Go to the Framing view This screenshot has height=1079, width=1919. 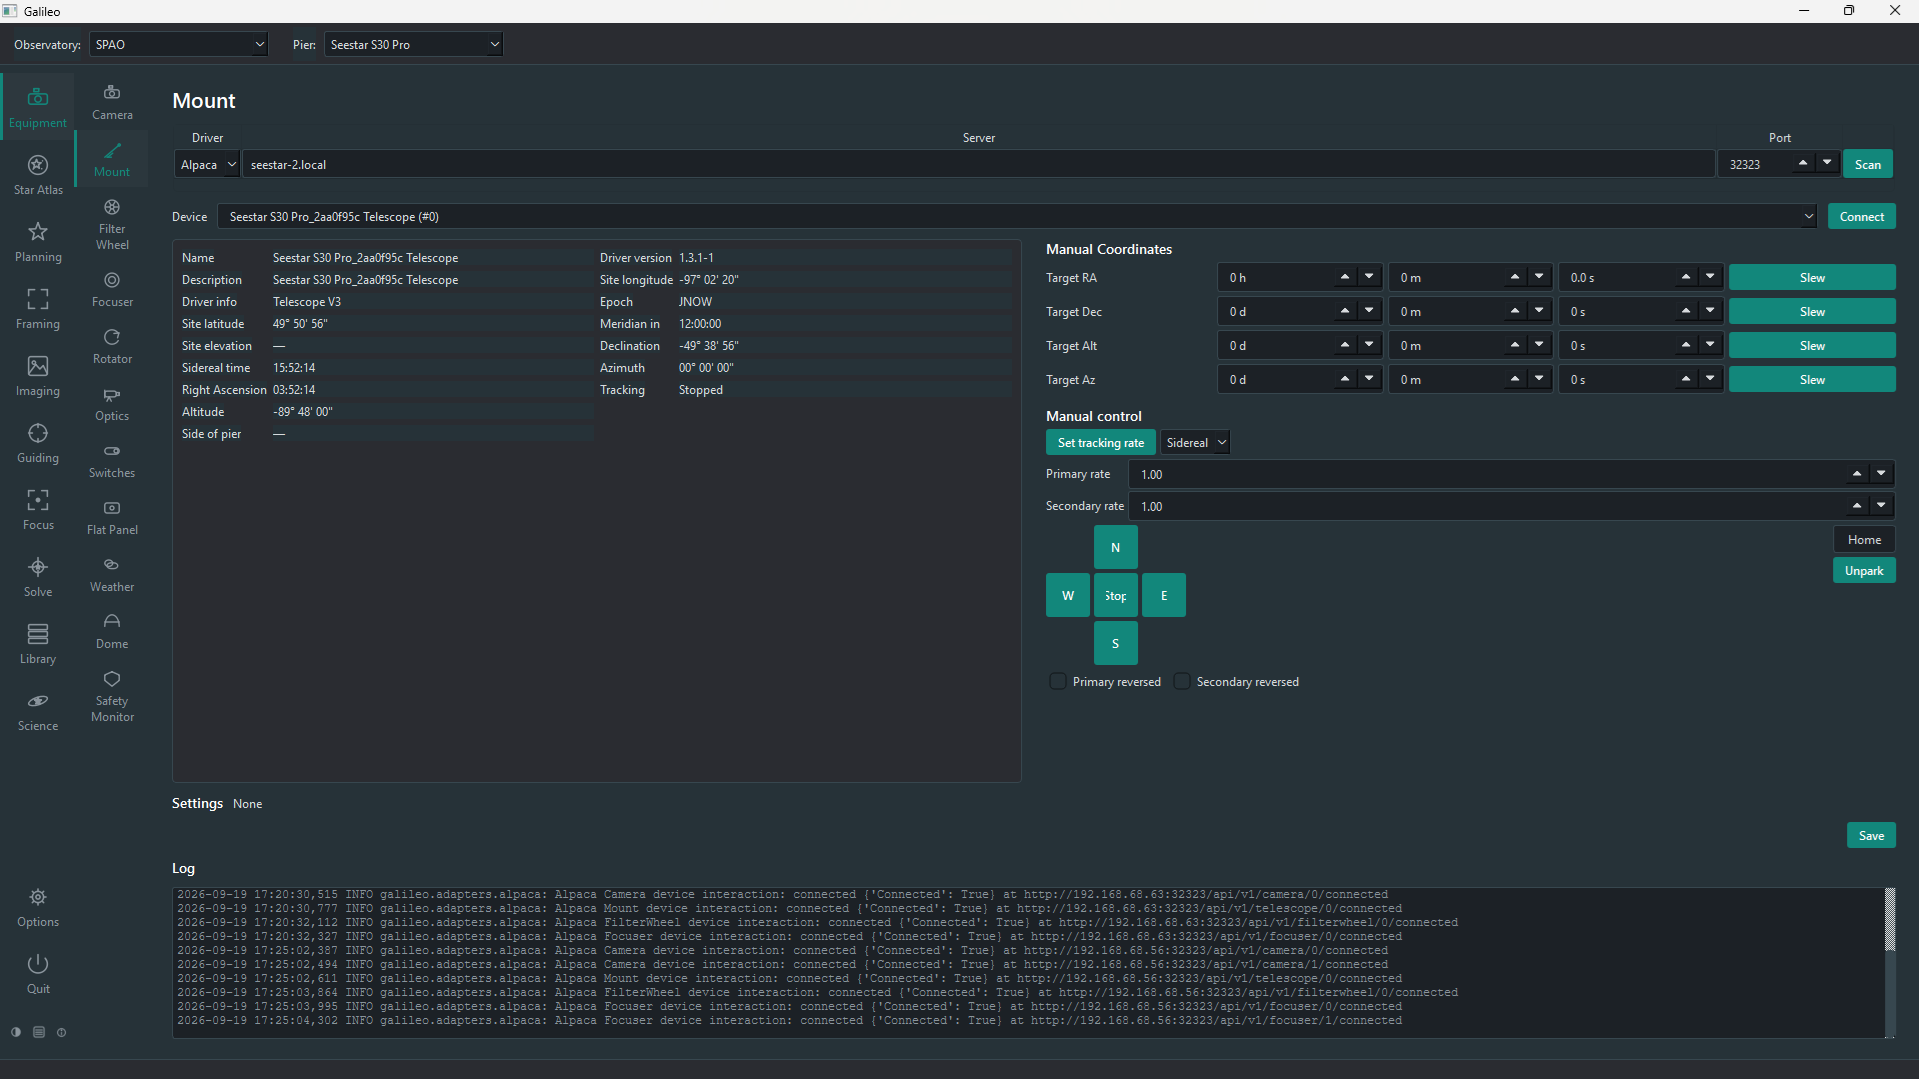pyautogui.click(x=38, y=309)
